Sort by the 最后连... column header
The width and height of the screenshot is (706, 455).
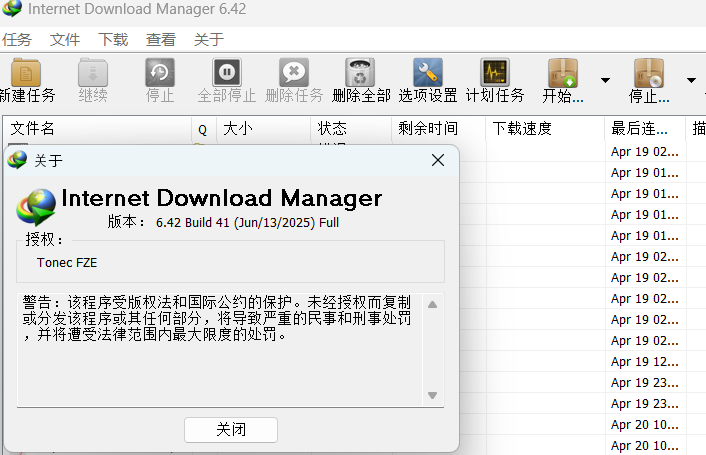tap(645, 129)
